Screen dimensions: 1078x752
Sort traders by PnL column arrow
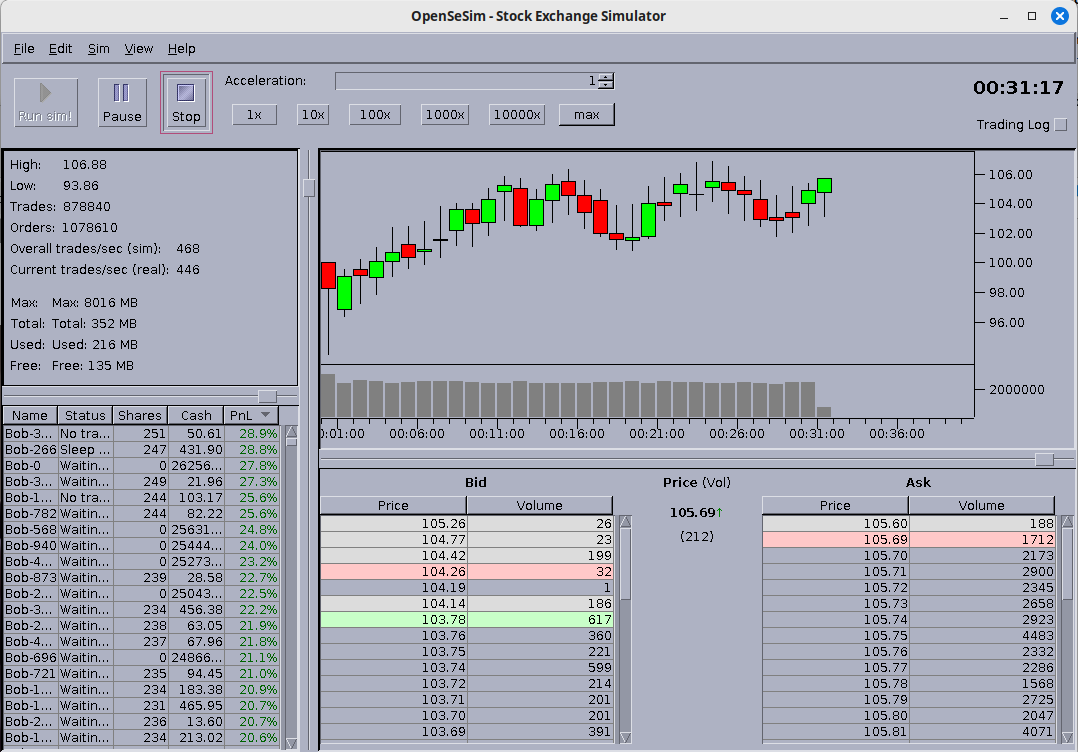point(265,415)
